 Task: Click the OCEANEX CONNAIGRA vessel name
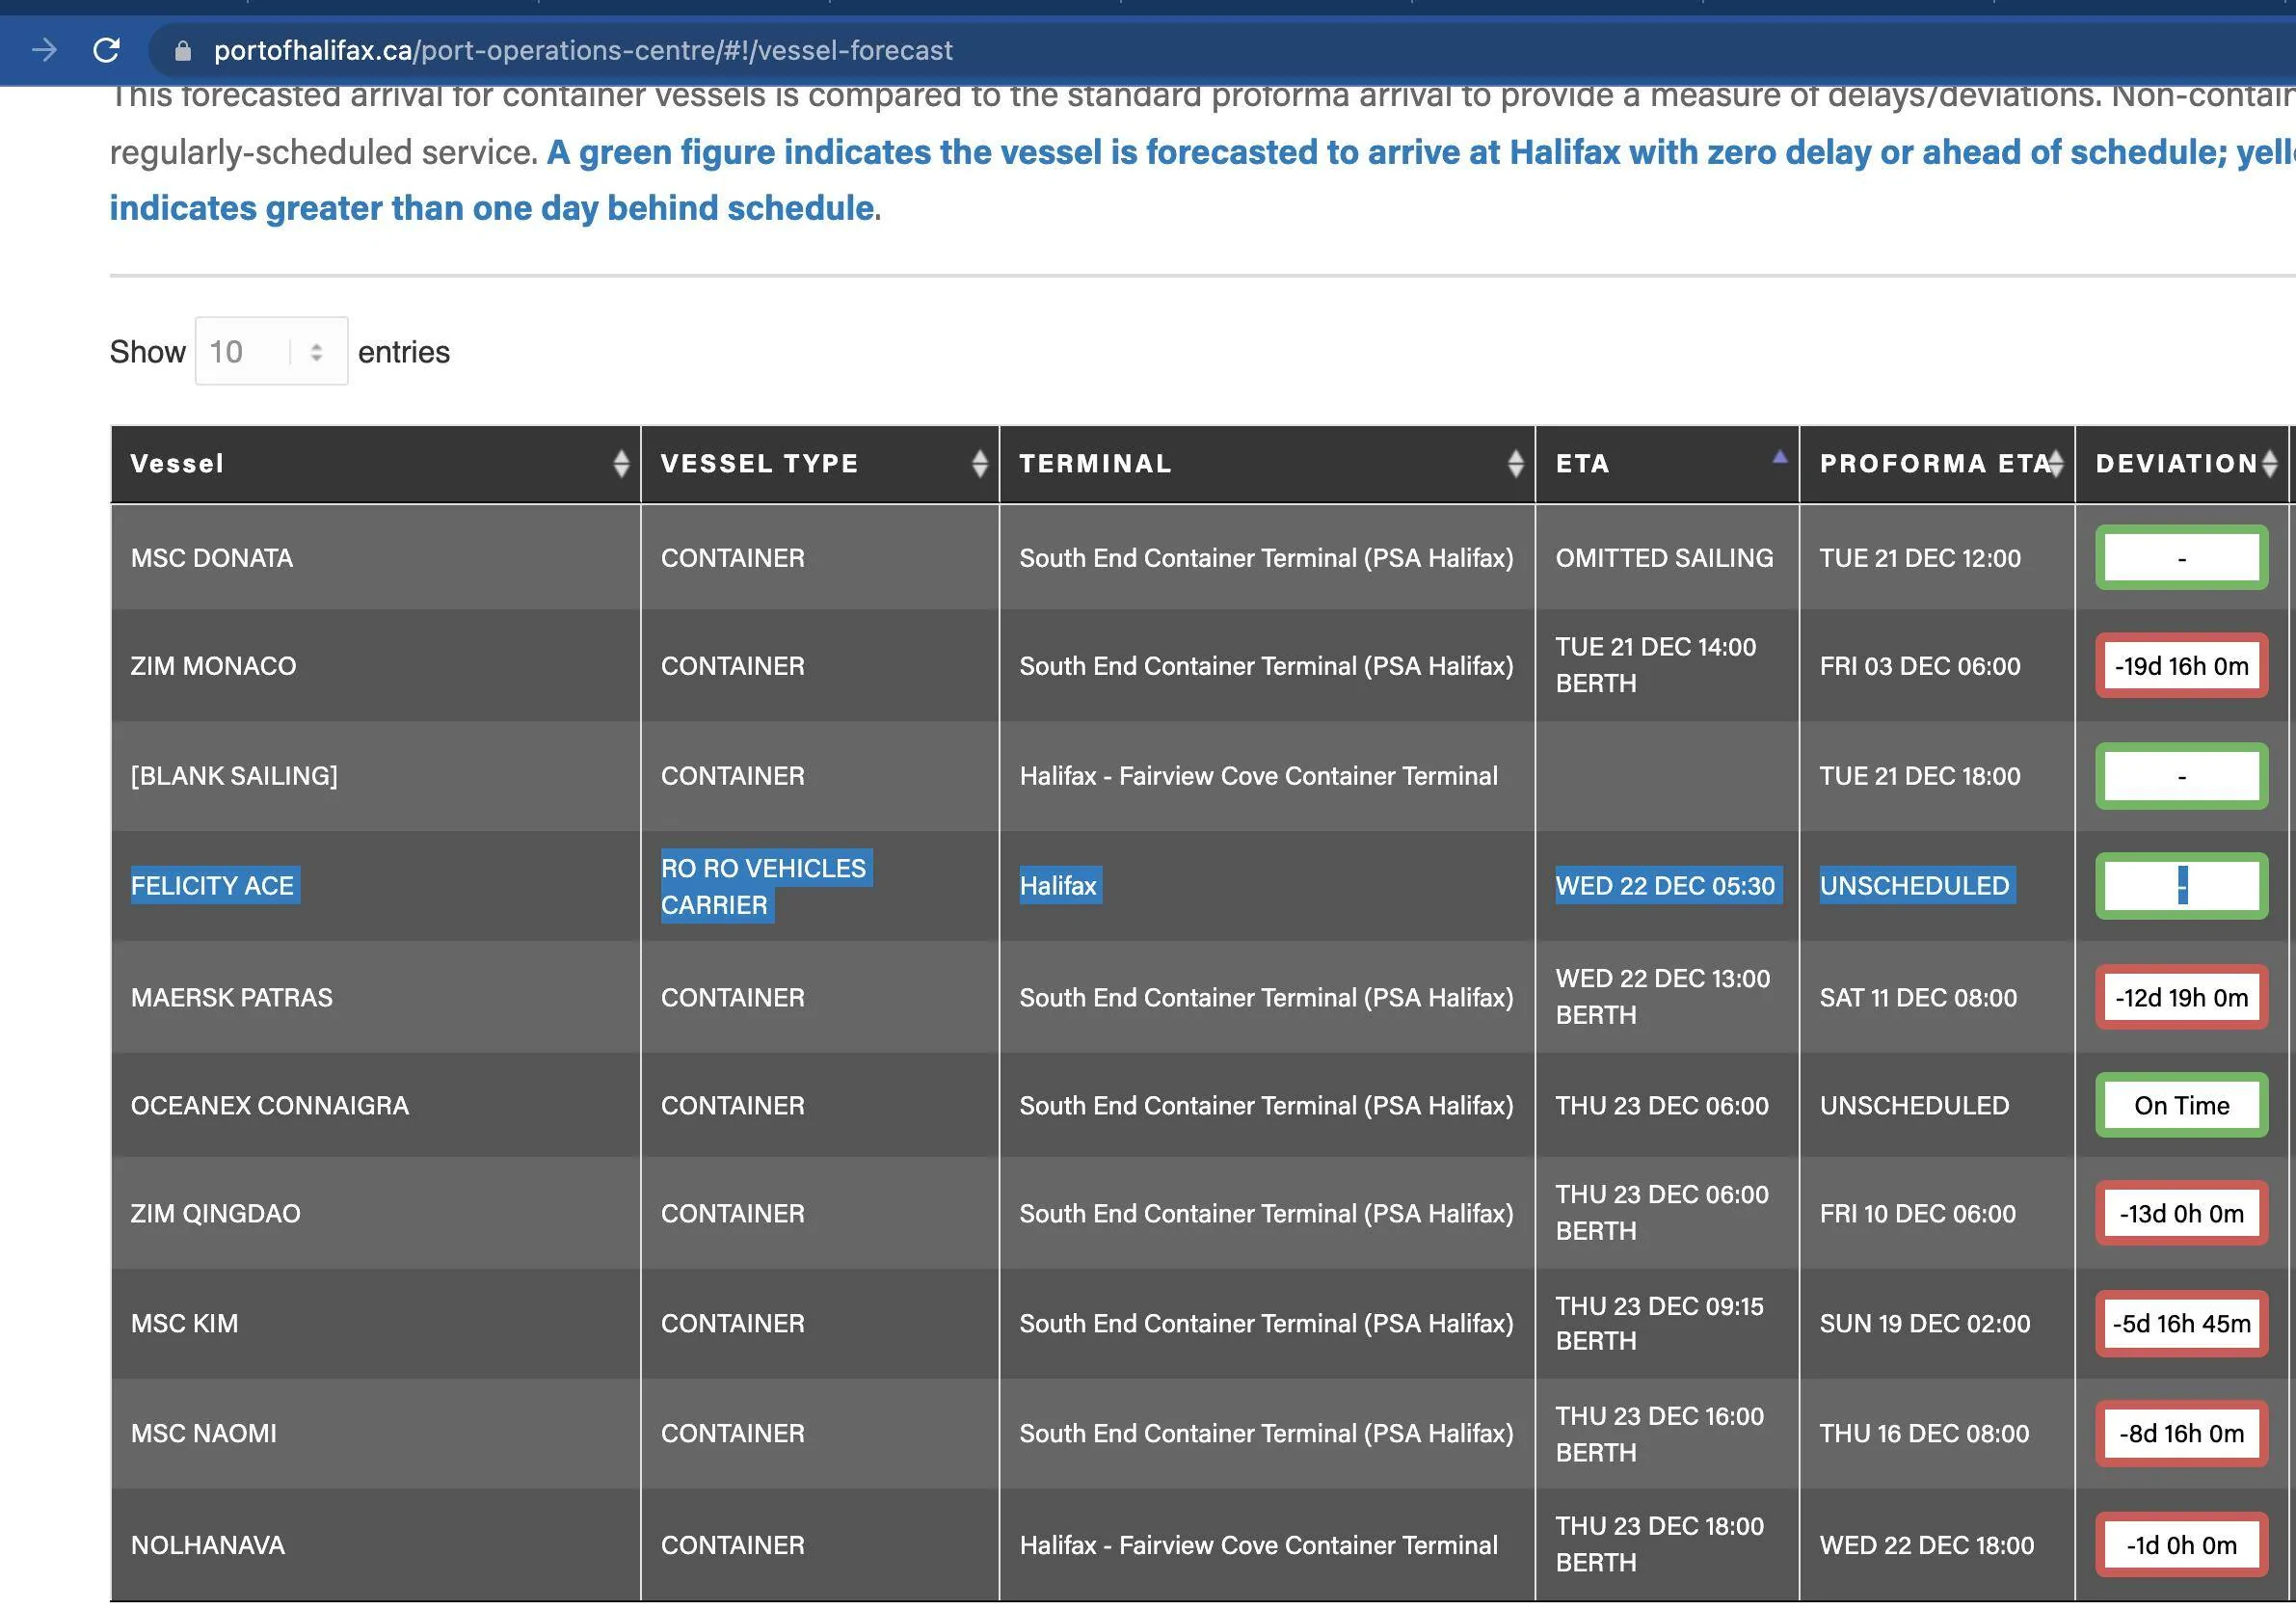click(x=270, y=1106)
